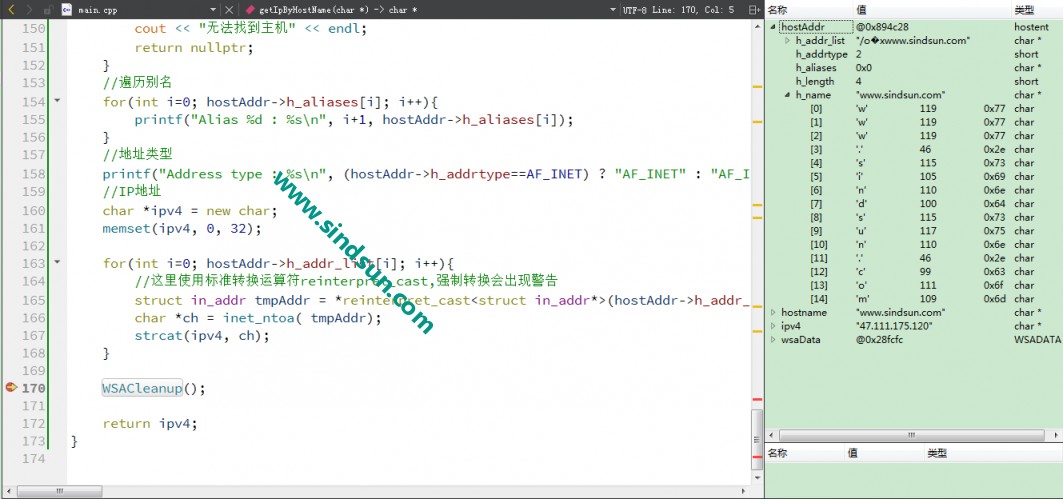Click the 类型 header in the lower expressions panel
1063x499 pixels.
[x=936, y=453]
